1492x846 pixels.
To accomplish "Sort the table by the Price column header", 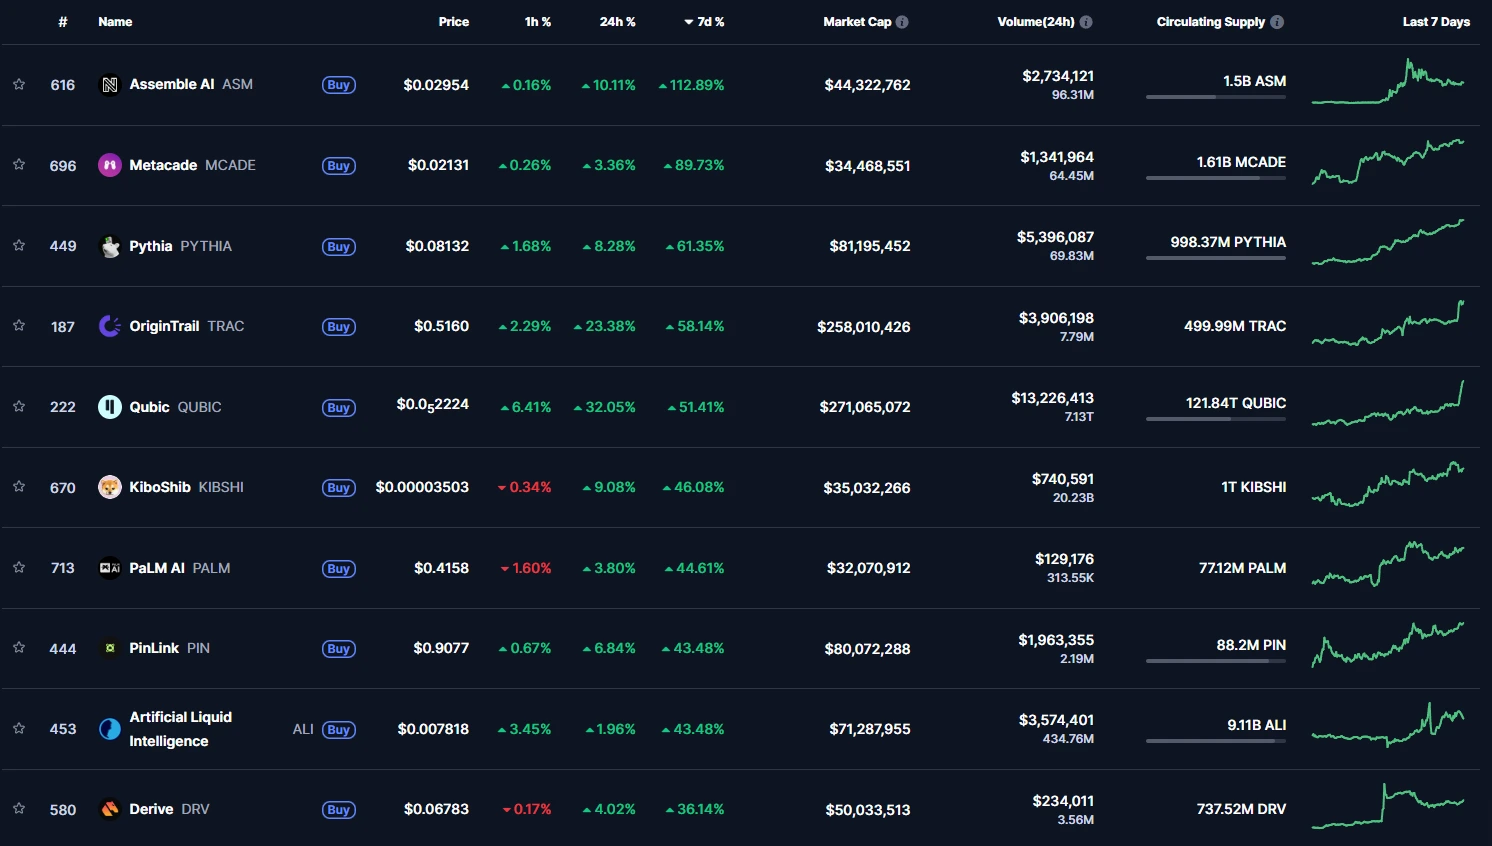I will coord(454,21).
